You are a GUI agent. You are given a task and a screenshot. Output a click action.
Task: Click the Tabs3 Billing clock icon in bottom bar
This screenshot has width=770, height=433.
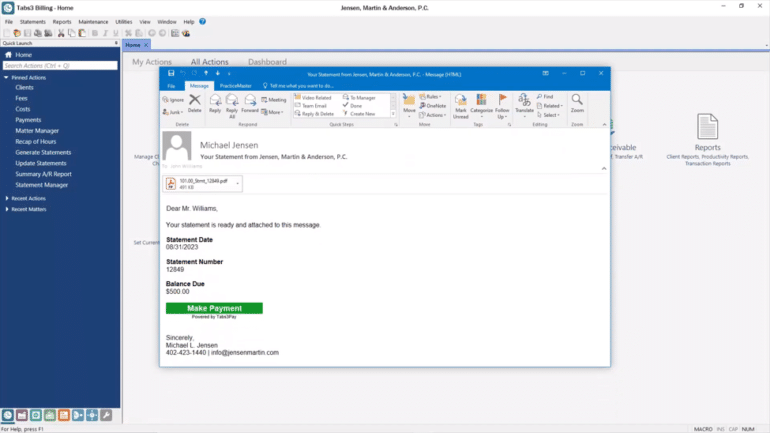7,415
